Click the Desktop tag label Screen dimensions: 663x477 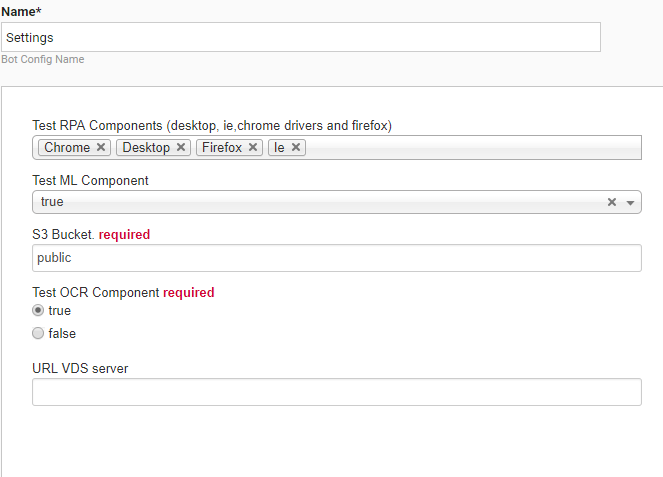[x=146, y=147]
